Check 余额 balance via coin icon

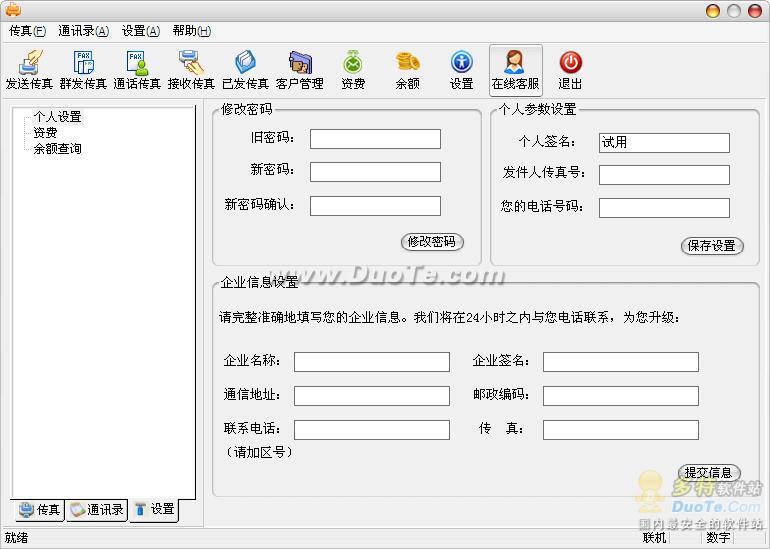407,70
